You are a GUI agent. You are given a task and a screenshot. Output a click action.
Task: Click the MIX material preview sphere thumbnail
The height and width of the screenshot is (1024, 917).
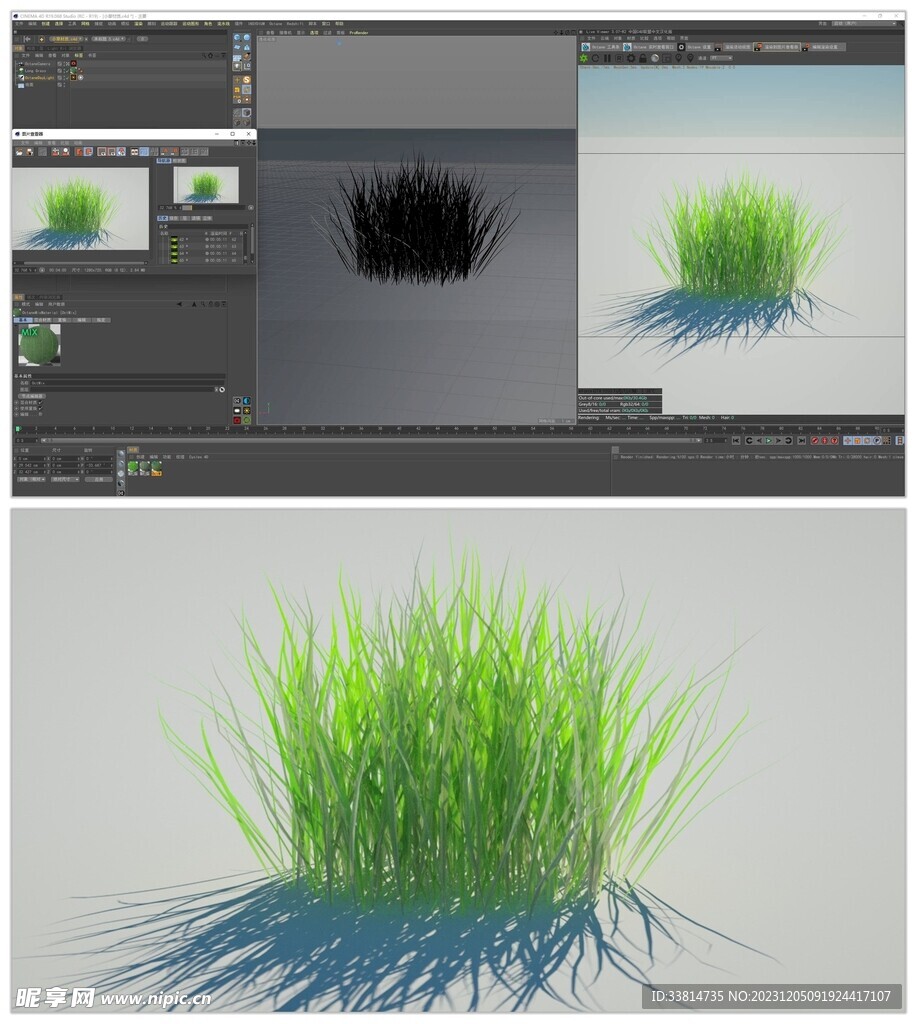(40, 346)
